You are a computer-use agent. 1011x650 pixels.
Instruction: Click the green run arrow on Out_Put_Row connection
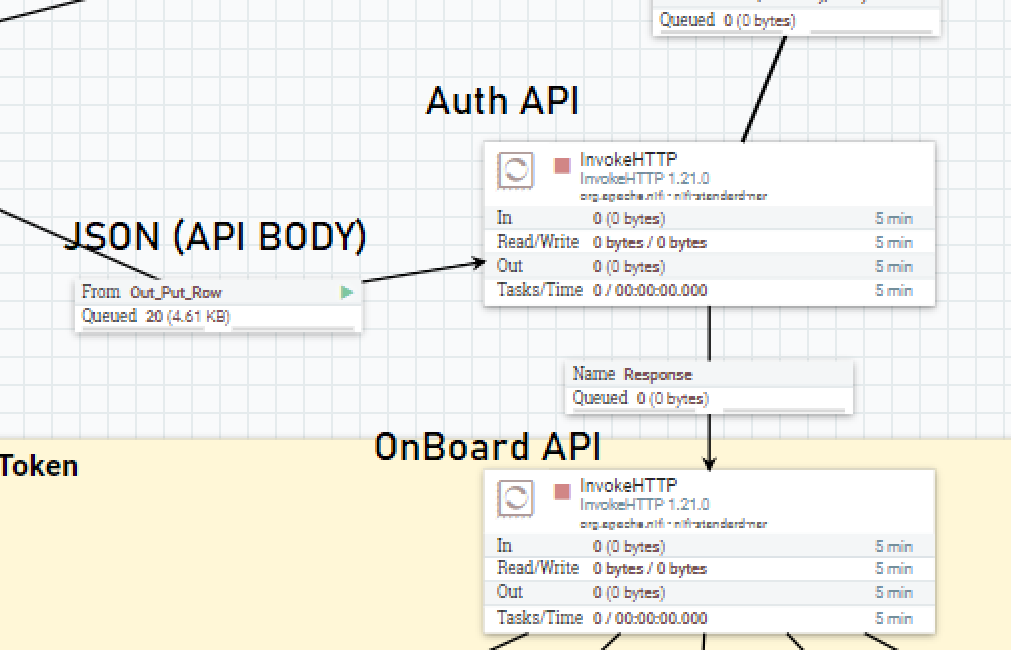[x=347, y=291]
